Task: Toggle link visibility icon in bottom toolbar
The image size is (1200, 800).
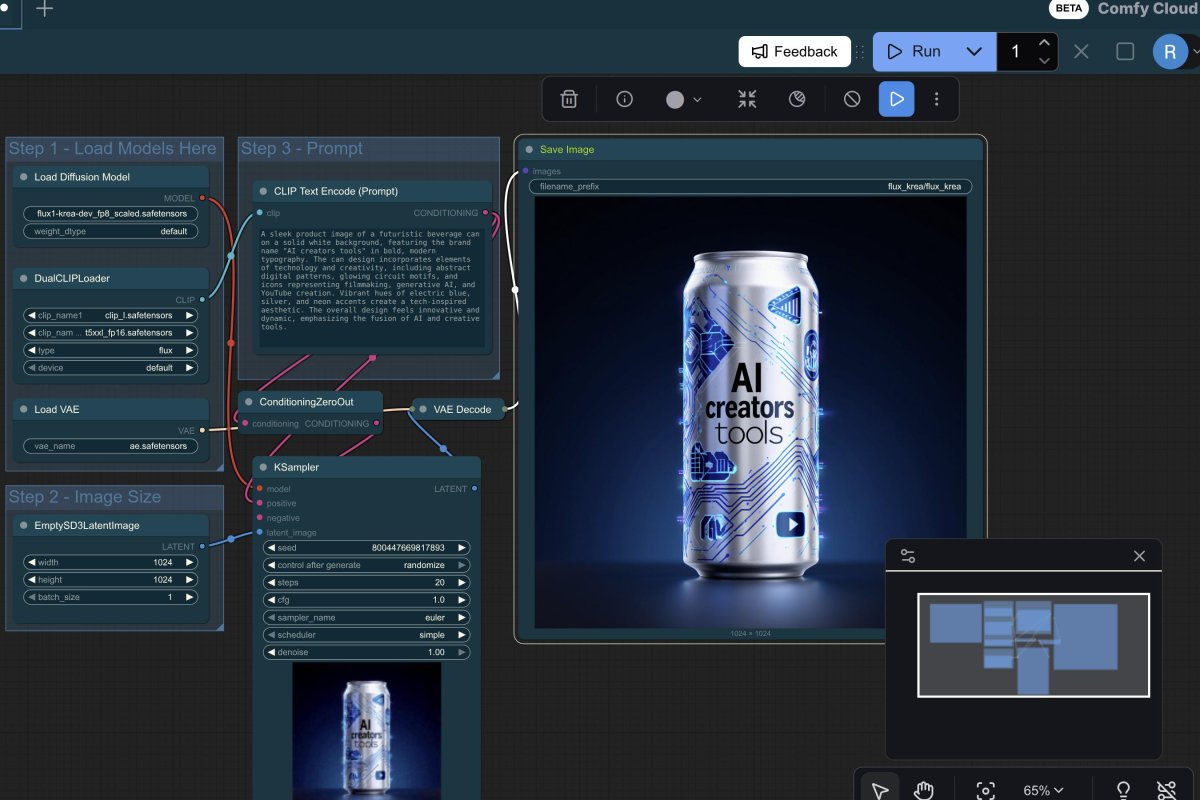Action: click(1165, 790)
